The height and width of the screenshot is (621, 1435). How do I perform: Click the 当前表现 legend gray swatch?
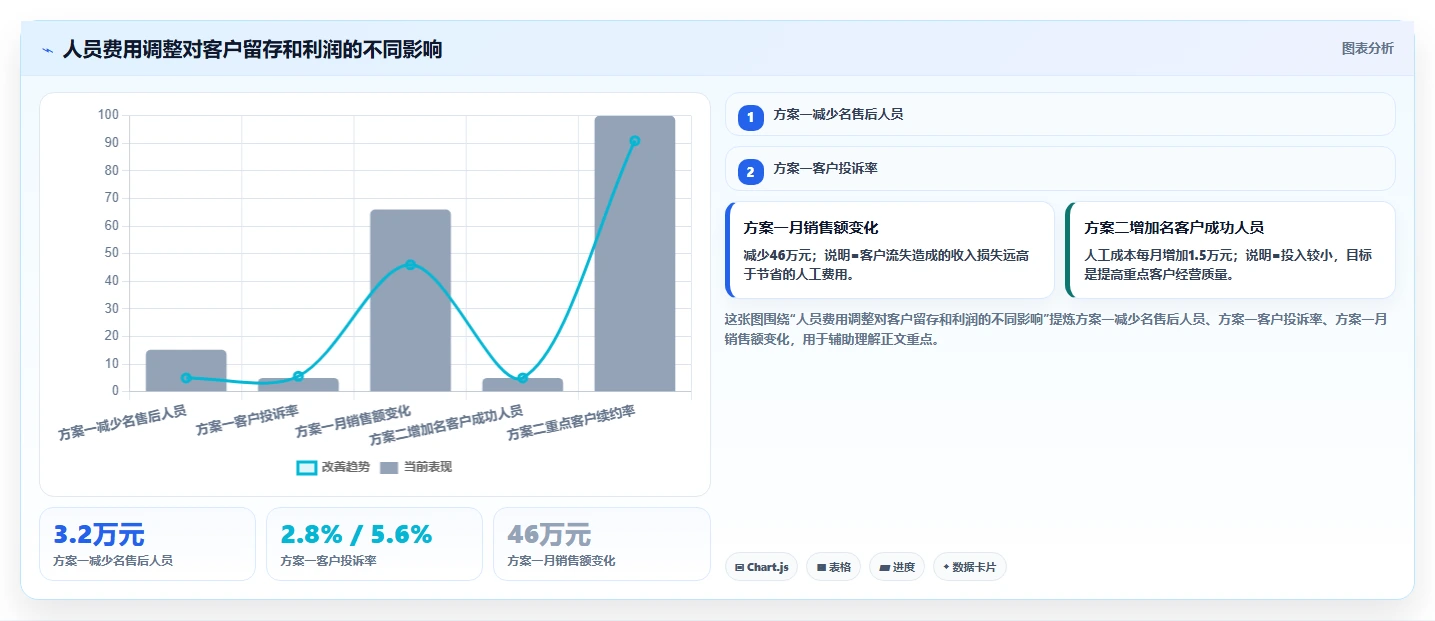[x=389, y=467]
